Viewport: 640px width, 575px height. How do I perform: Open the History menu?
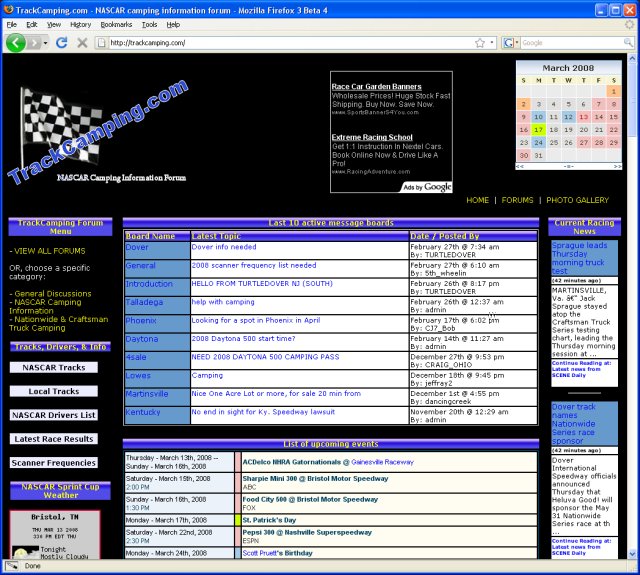pos(80,24)
